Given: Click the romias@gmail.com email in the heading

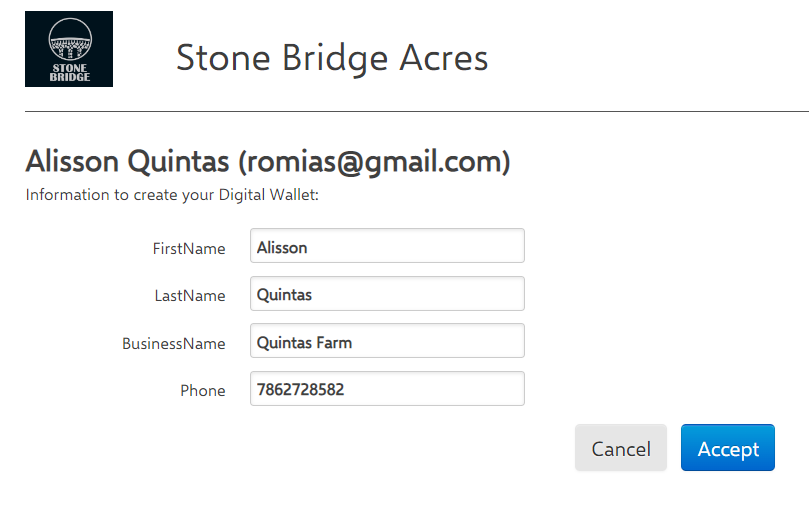Looking at the screenshot, I should pyautogui.click(x=374, y=162).
